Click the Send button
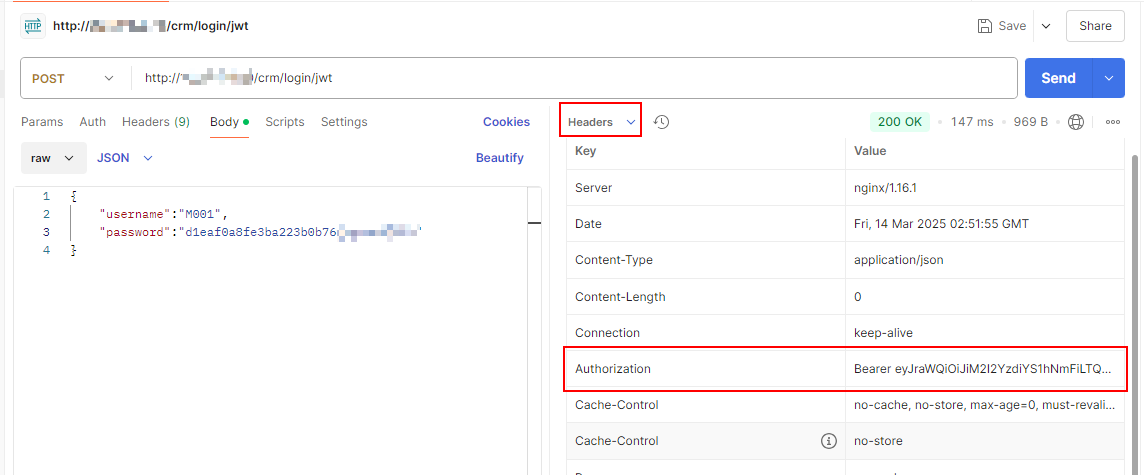Viewport: 1144px width, 475px height. click(1059, 78)
